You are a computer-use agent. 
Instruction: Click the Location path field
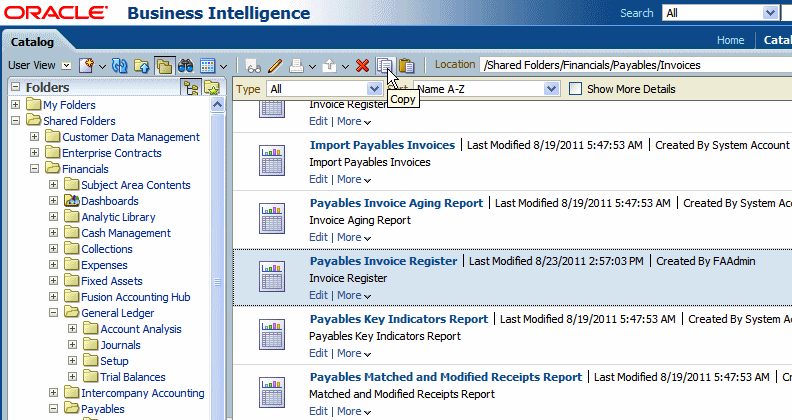(636, 65)
